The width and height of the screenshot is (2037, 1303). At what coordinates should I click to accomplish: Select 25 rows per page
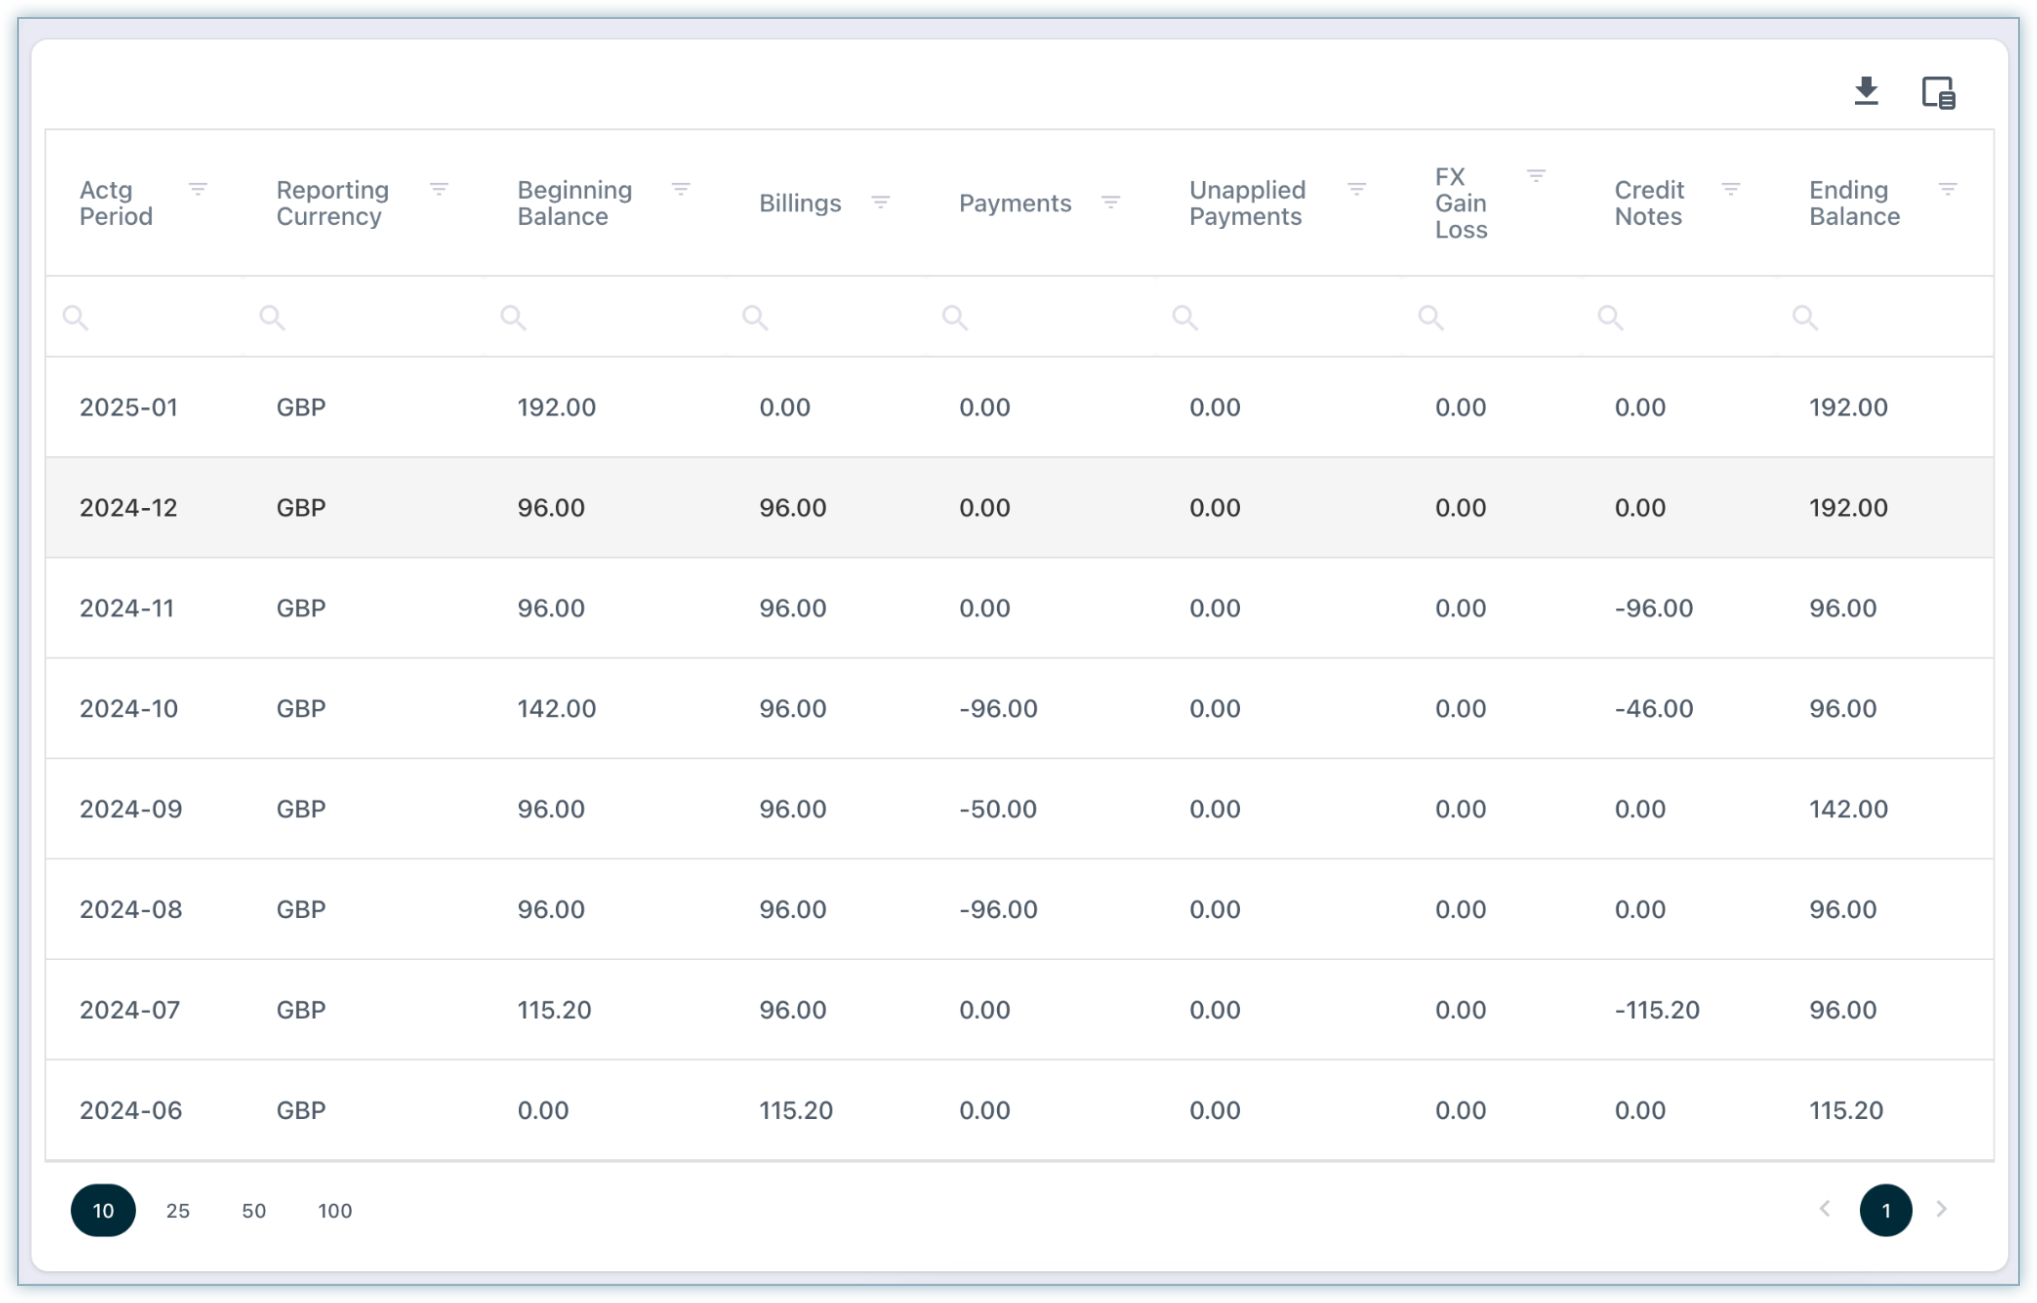[178, 1210]
